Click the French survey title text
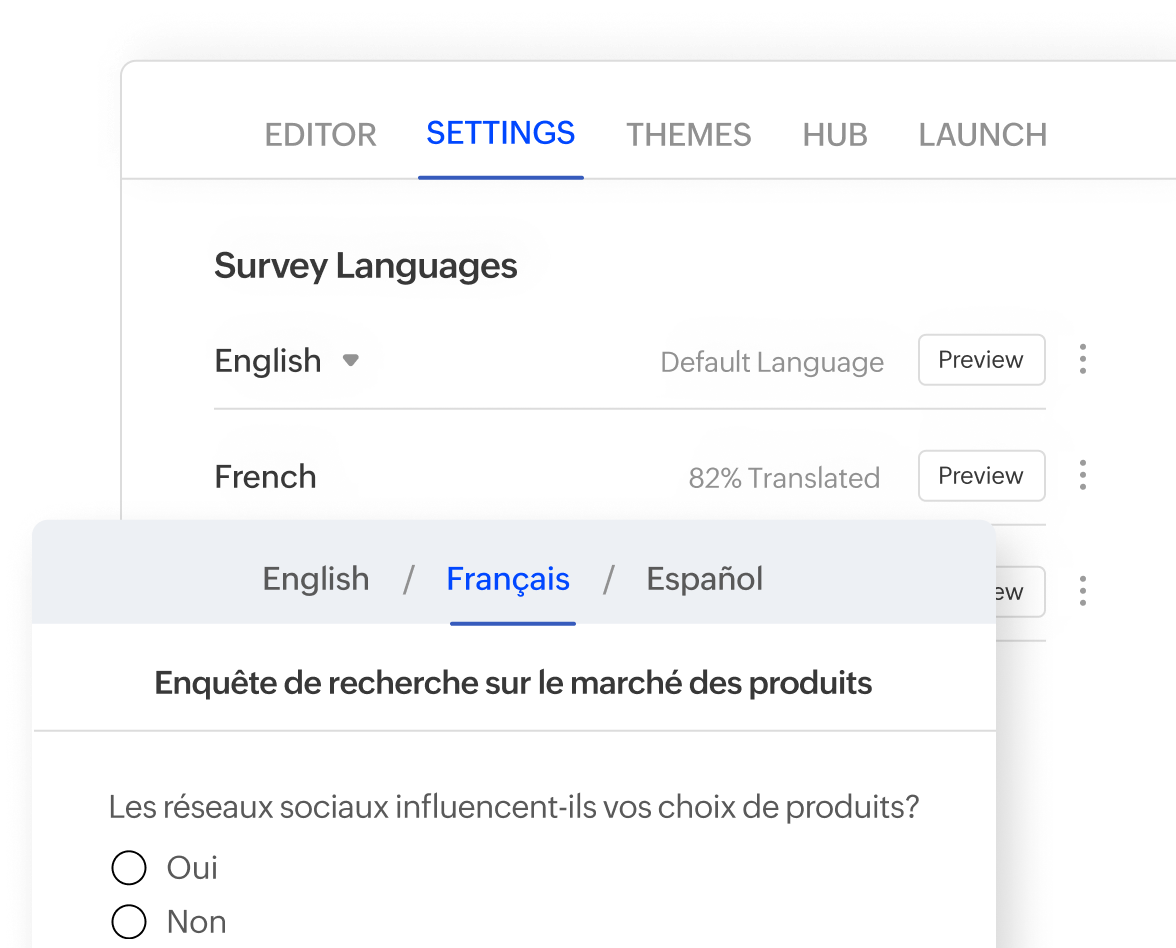The height and width of the screenshot is (948, 1176). (513, 683)
